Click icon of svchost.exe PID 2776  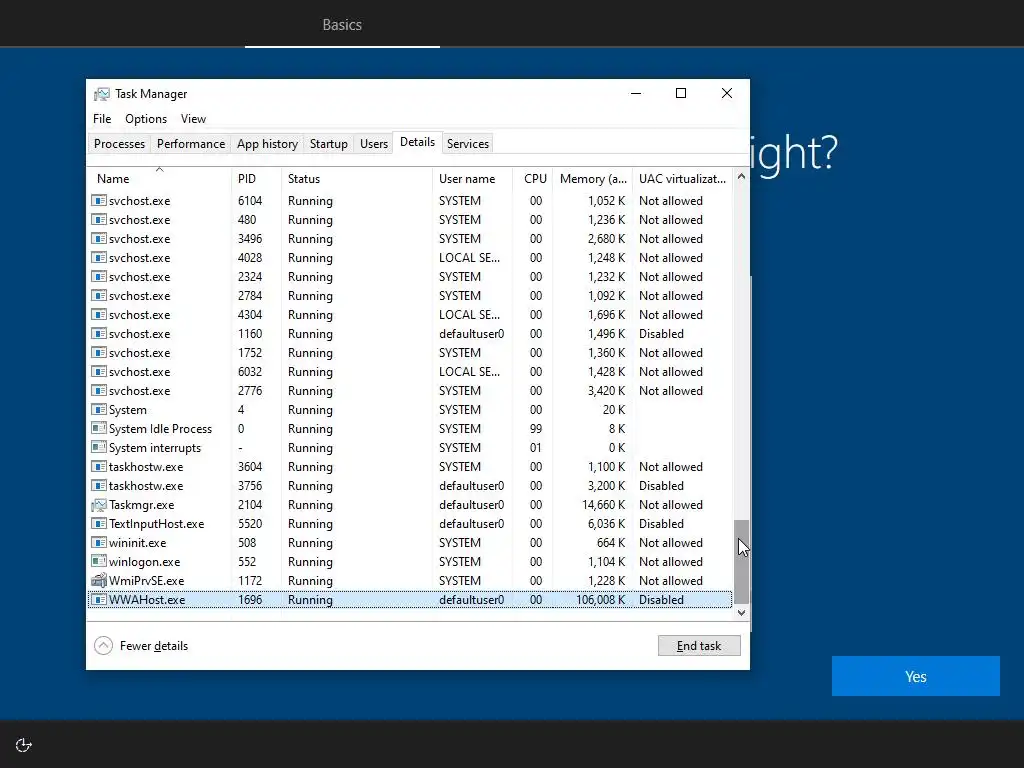click(x=99, y=391)
